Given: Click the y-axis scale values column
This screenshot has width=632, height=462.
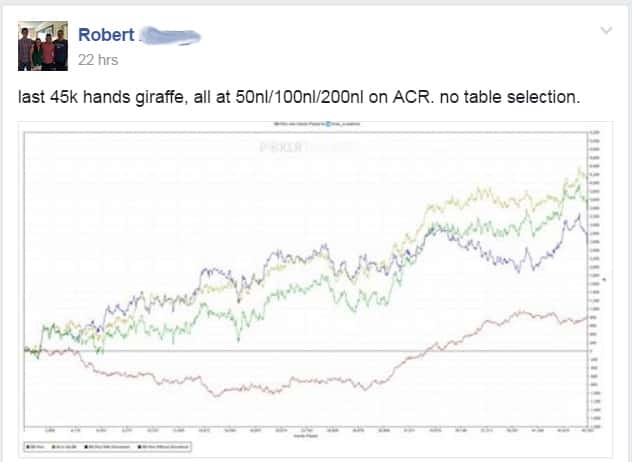Looking at the screenshot, I should pos(594,279).
